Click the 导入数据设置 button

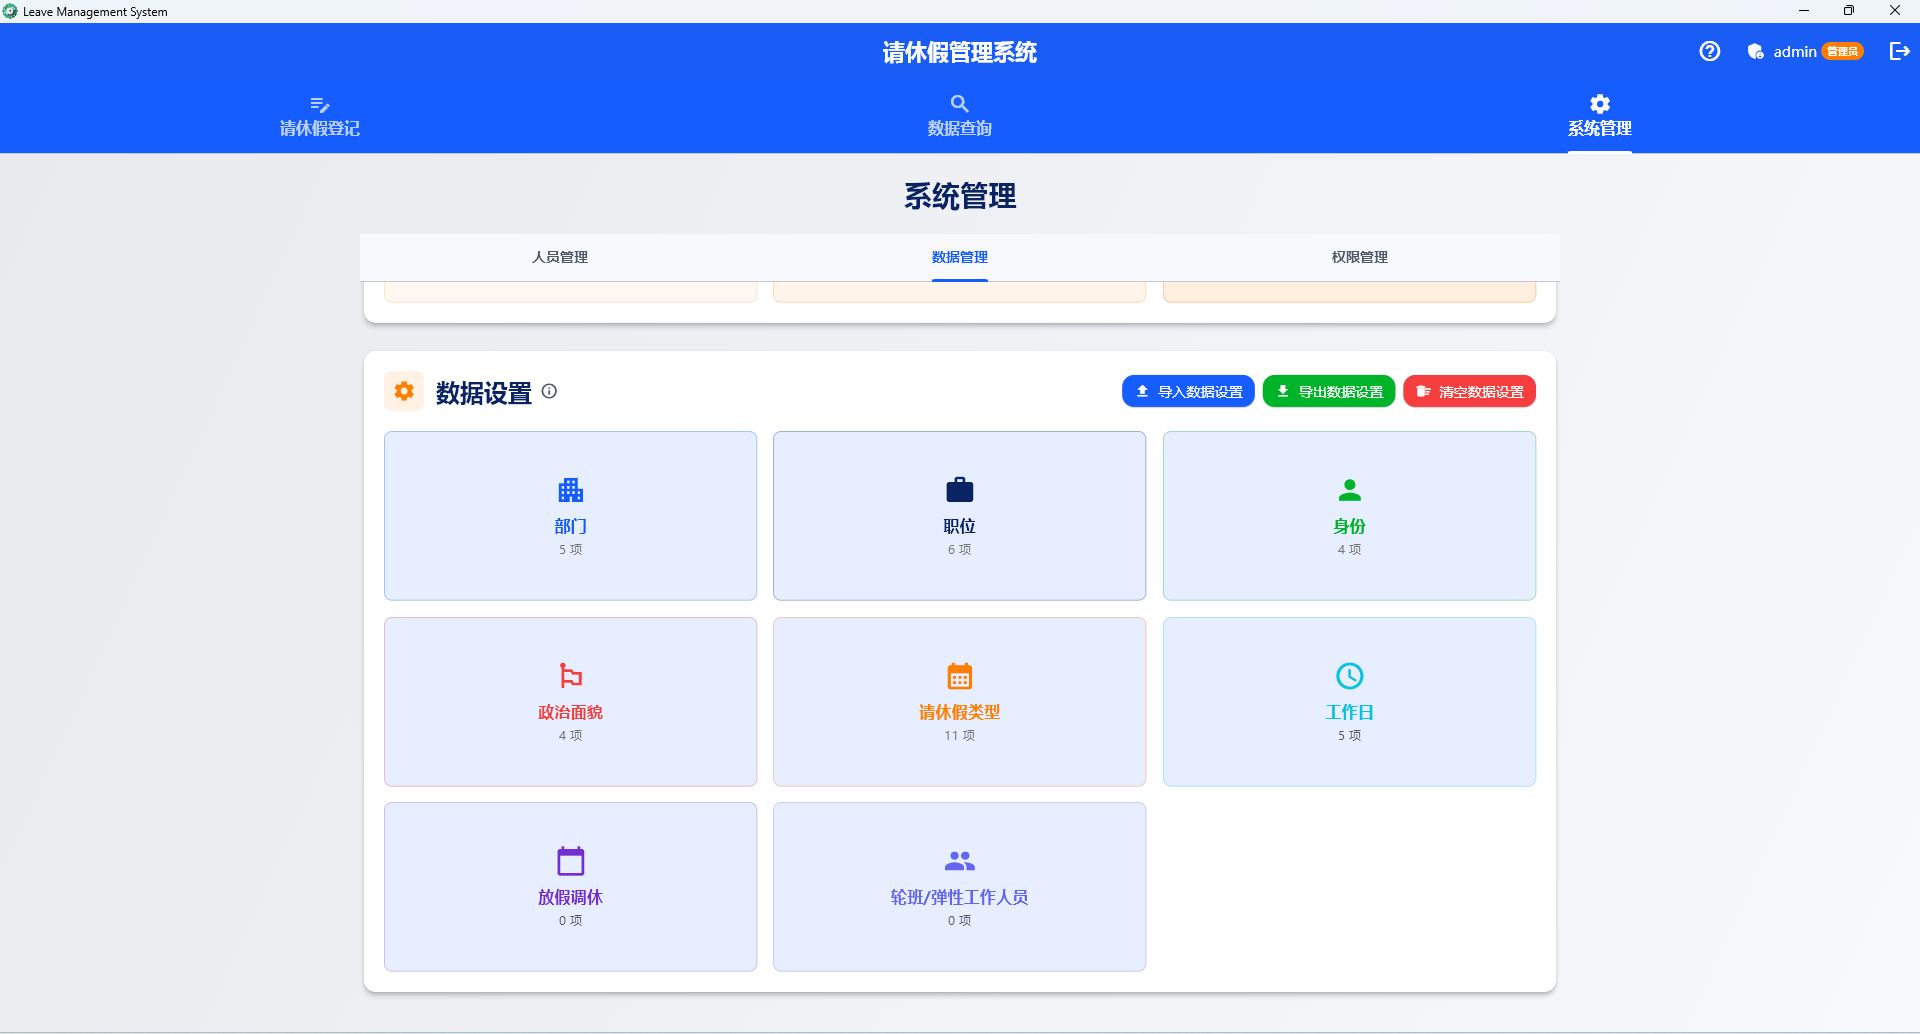coord(1188,391)
